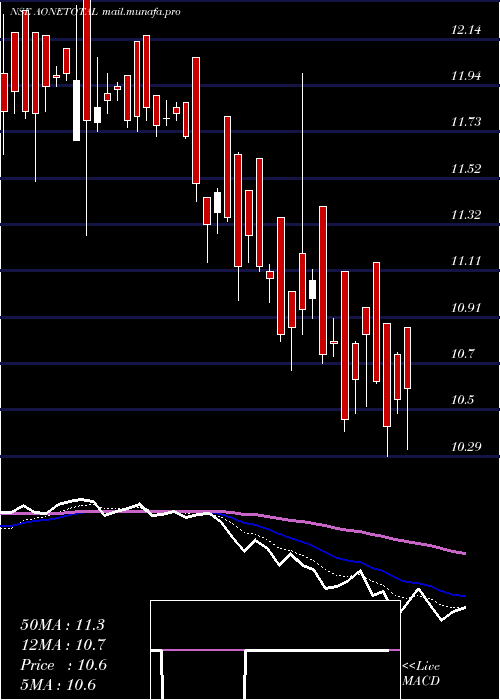Select the 11.32 price axis label

(466, 215)
